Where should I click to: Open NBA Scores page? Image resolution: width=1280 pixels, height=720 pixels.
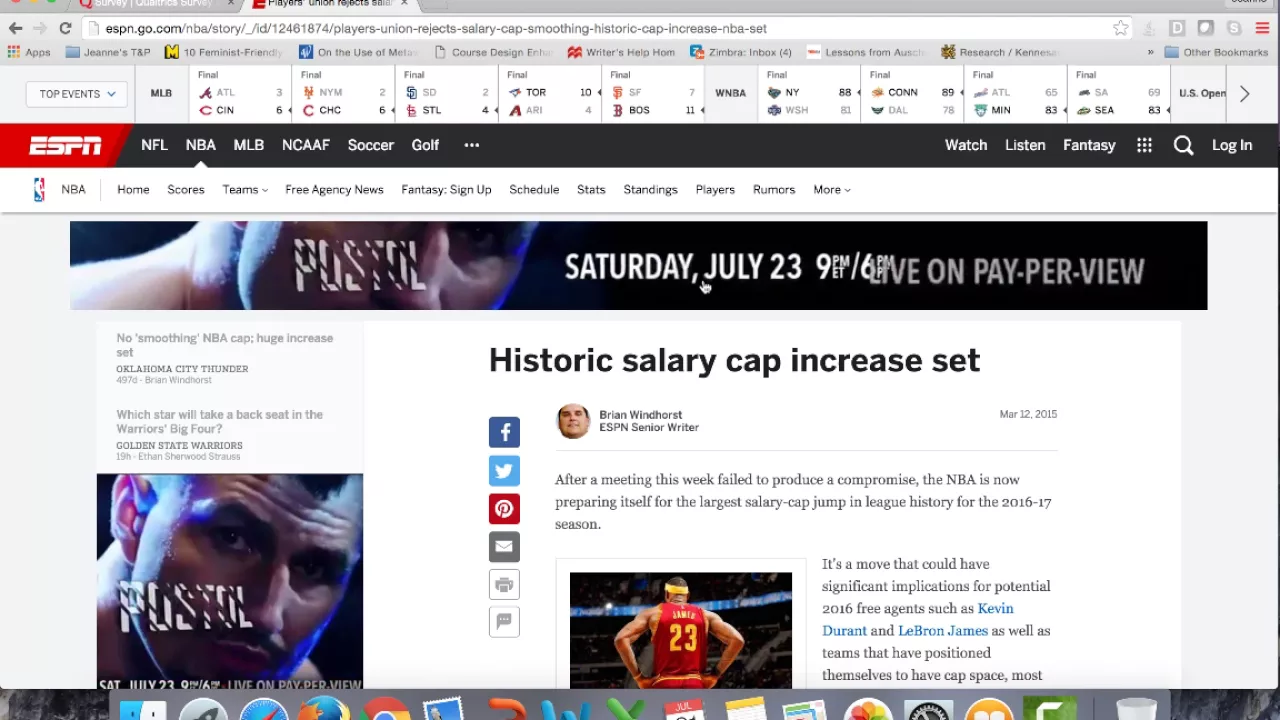(x=186, y=189)
